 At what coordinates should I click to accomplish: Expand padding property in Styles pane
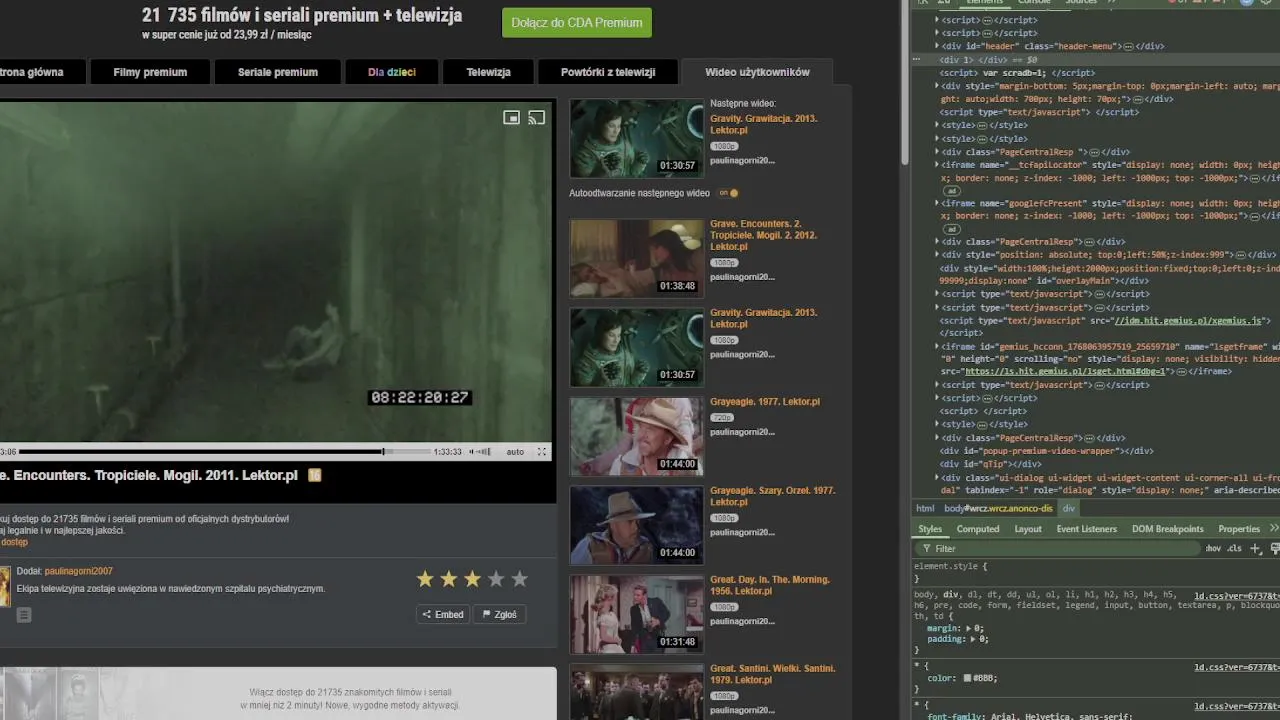click(974, 639)
